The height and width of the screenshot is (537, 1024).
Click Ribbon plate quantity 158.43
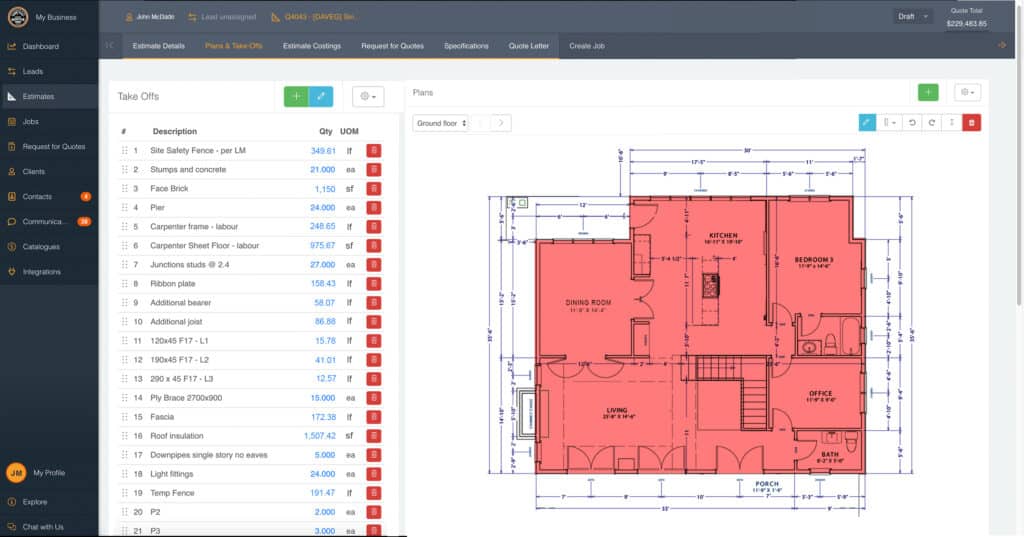click(323, 284)
